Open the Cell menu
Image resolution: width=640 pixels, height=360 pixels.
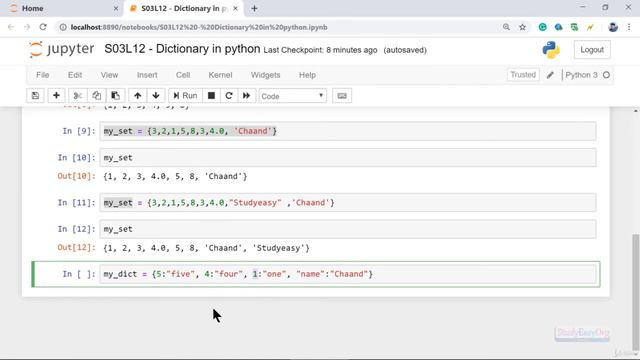(x=183, y=75)
